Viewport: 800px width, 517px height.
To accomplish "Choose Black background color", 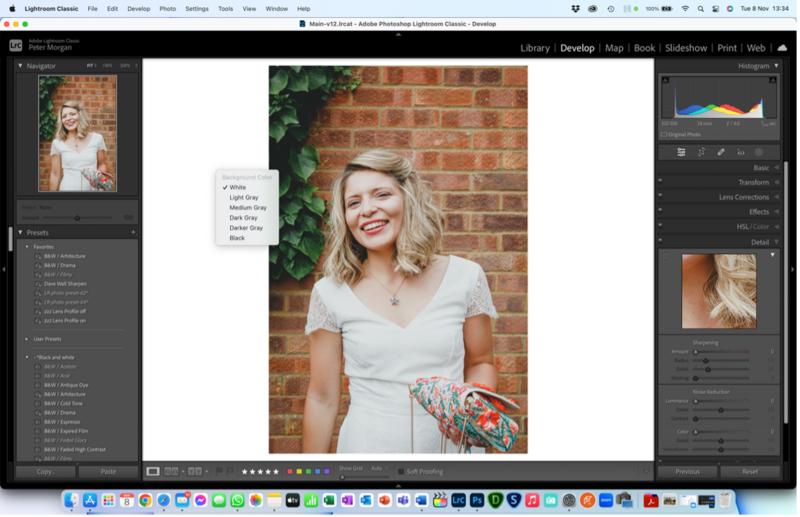I will [x=237, y=238].
